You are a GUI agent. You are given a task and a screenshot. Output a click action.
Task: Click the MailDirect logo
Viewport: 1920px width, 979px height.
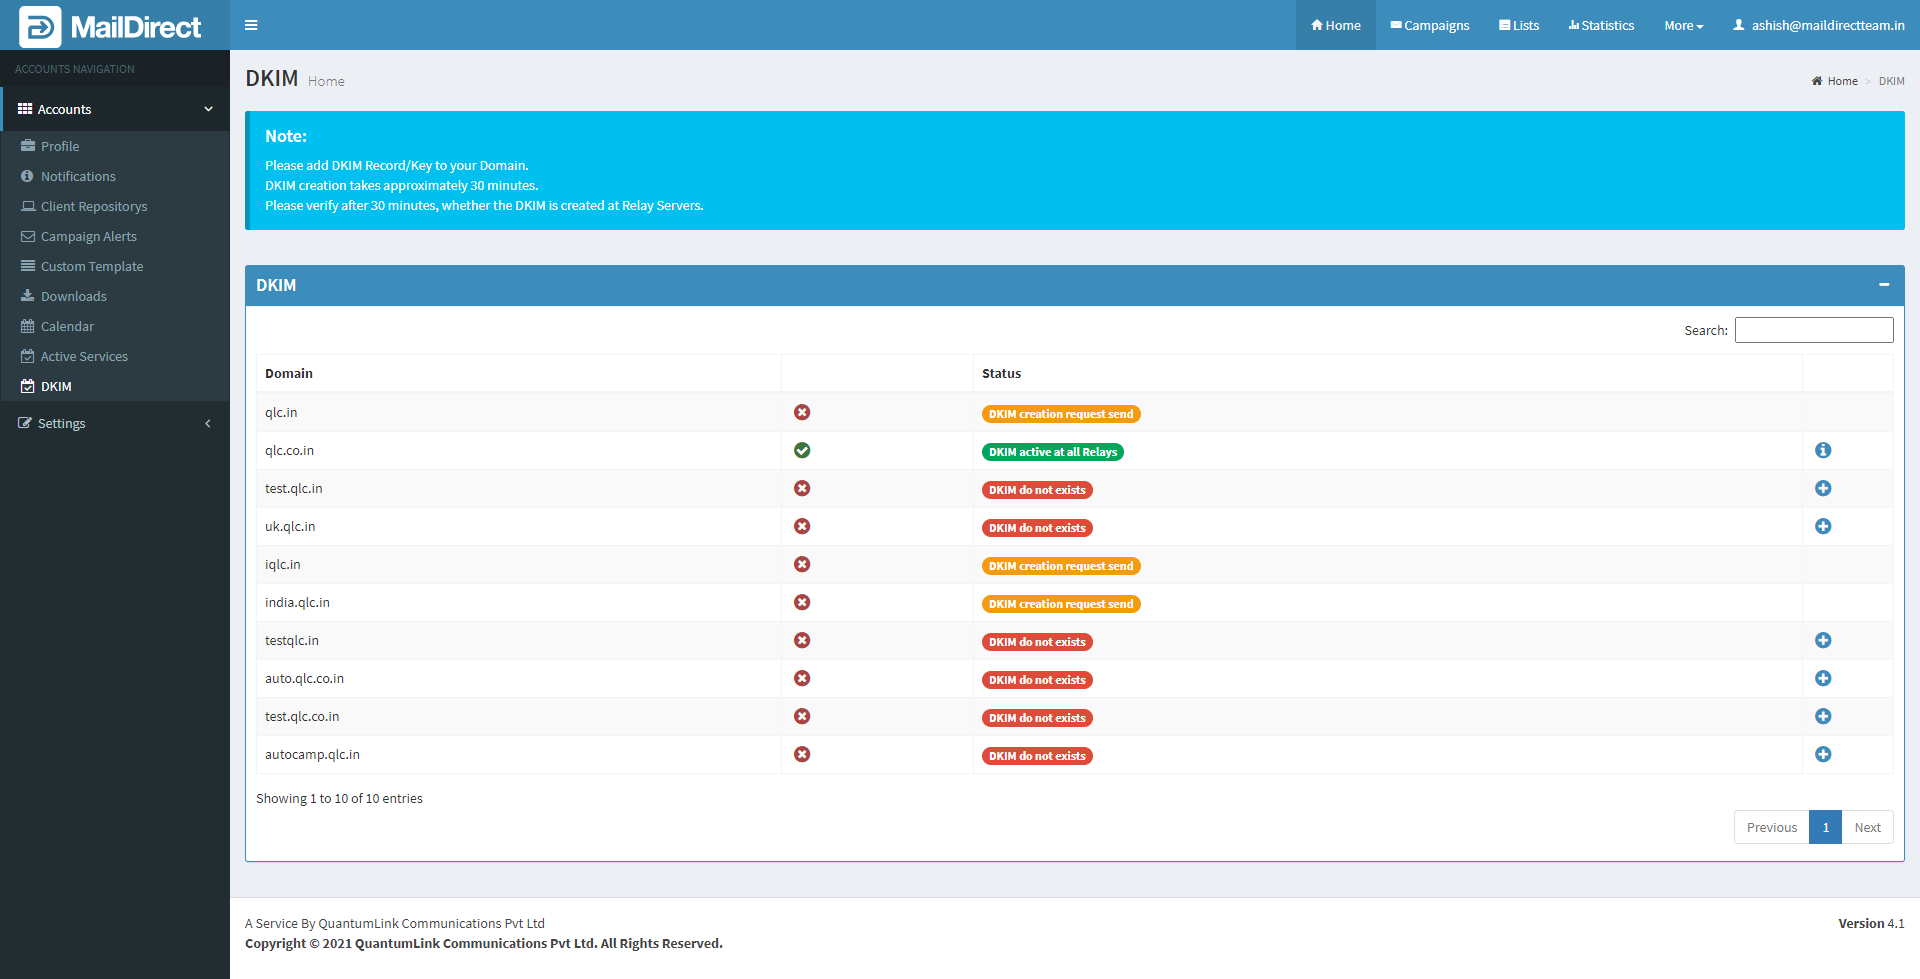(x=111, y=26)
